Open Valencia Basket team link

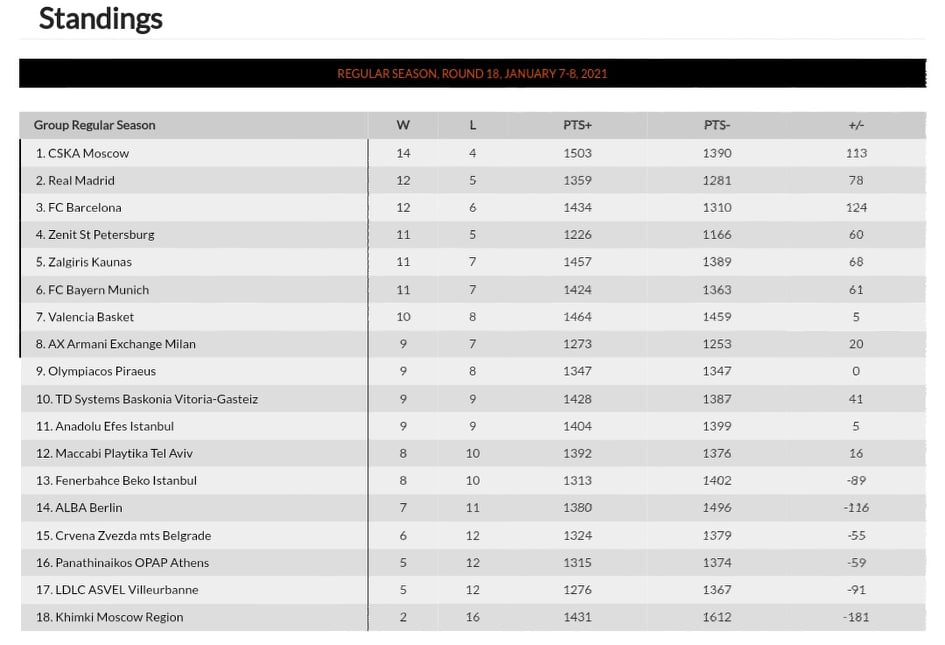[91, 316]
